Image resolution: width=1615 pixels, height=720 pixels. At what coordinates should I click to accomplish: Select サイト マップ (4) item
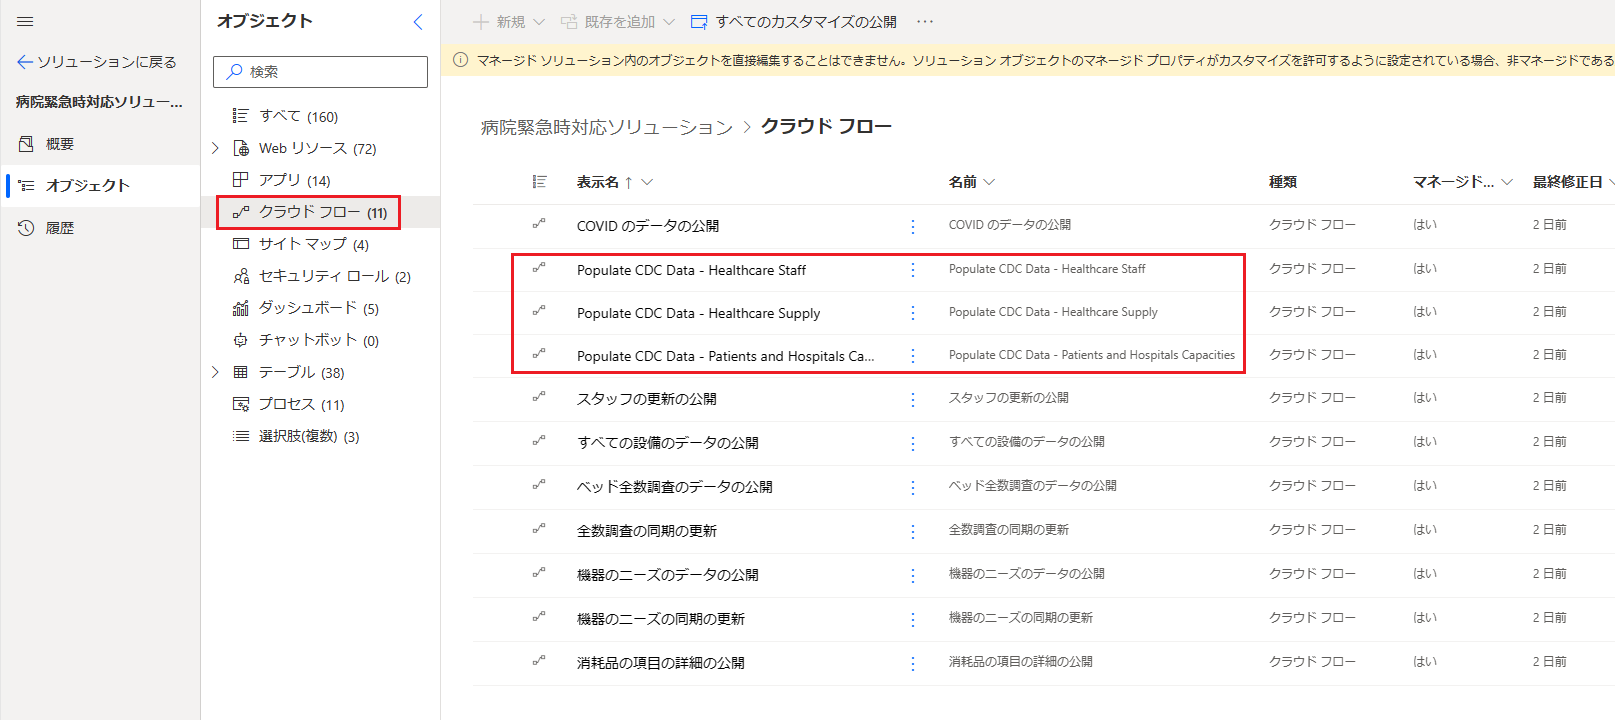pyautogui.click(x=313, y=244)
